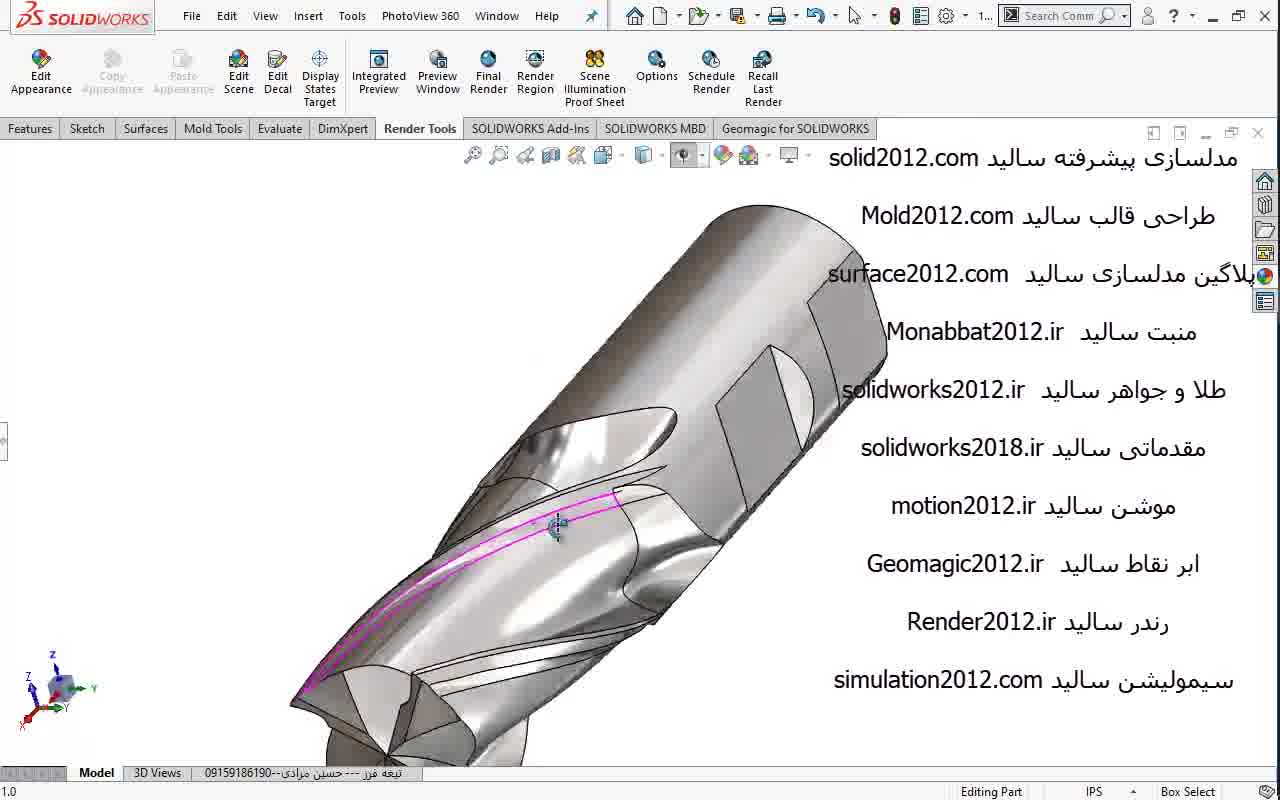
Task: Click the Home icon in title toolbar
Action: (634, 16)
